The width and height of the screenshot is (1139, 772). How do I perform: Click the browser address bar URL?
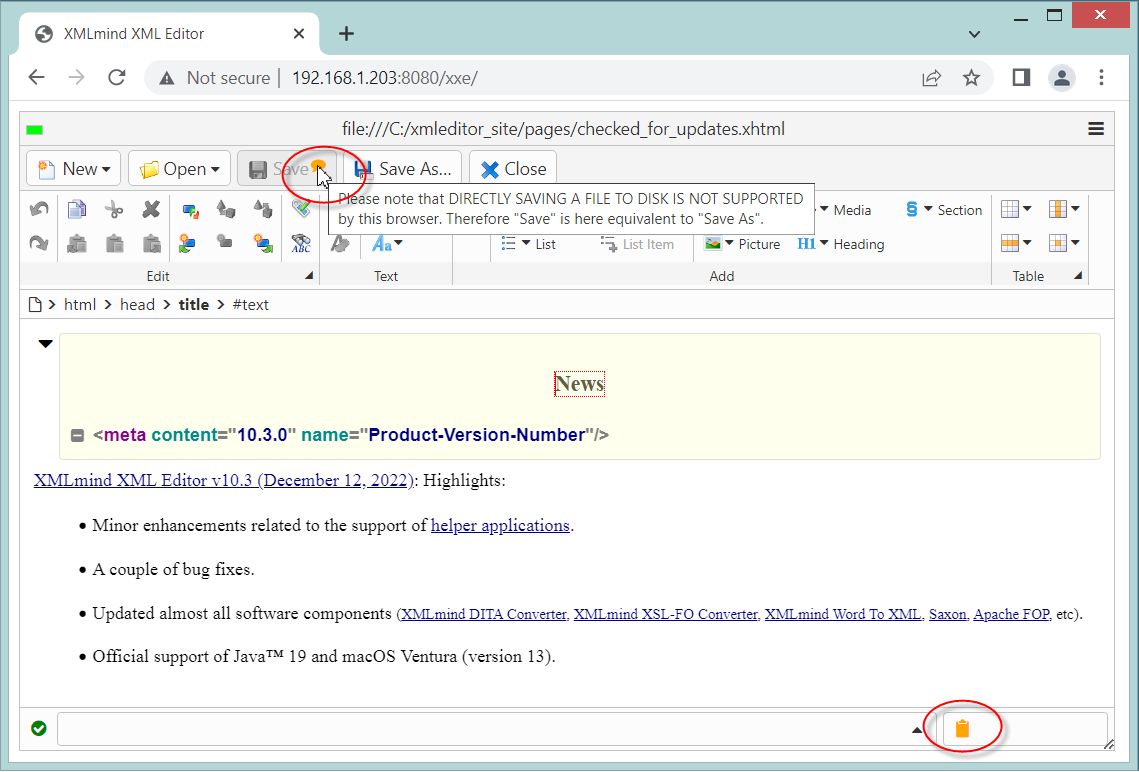click(384, 78)
